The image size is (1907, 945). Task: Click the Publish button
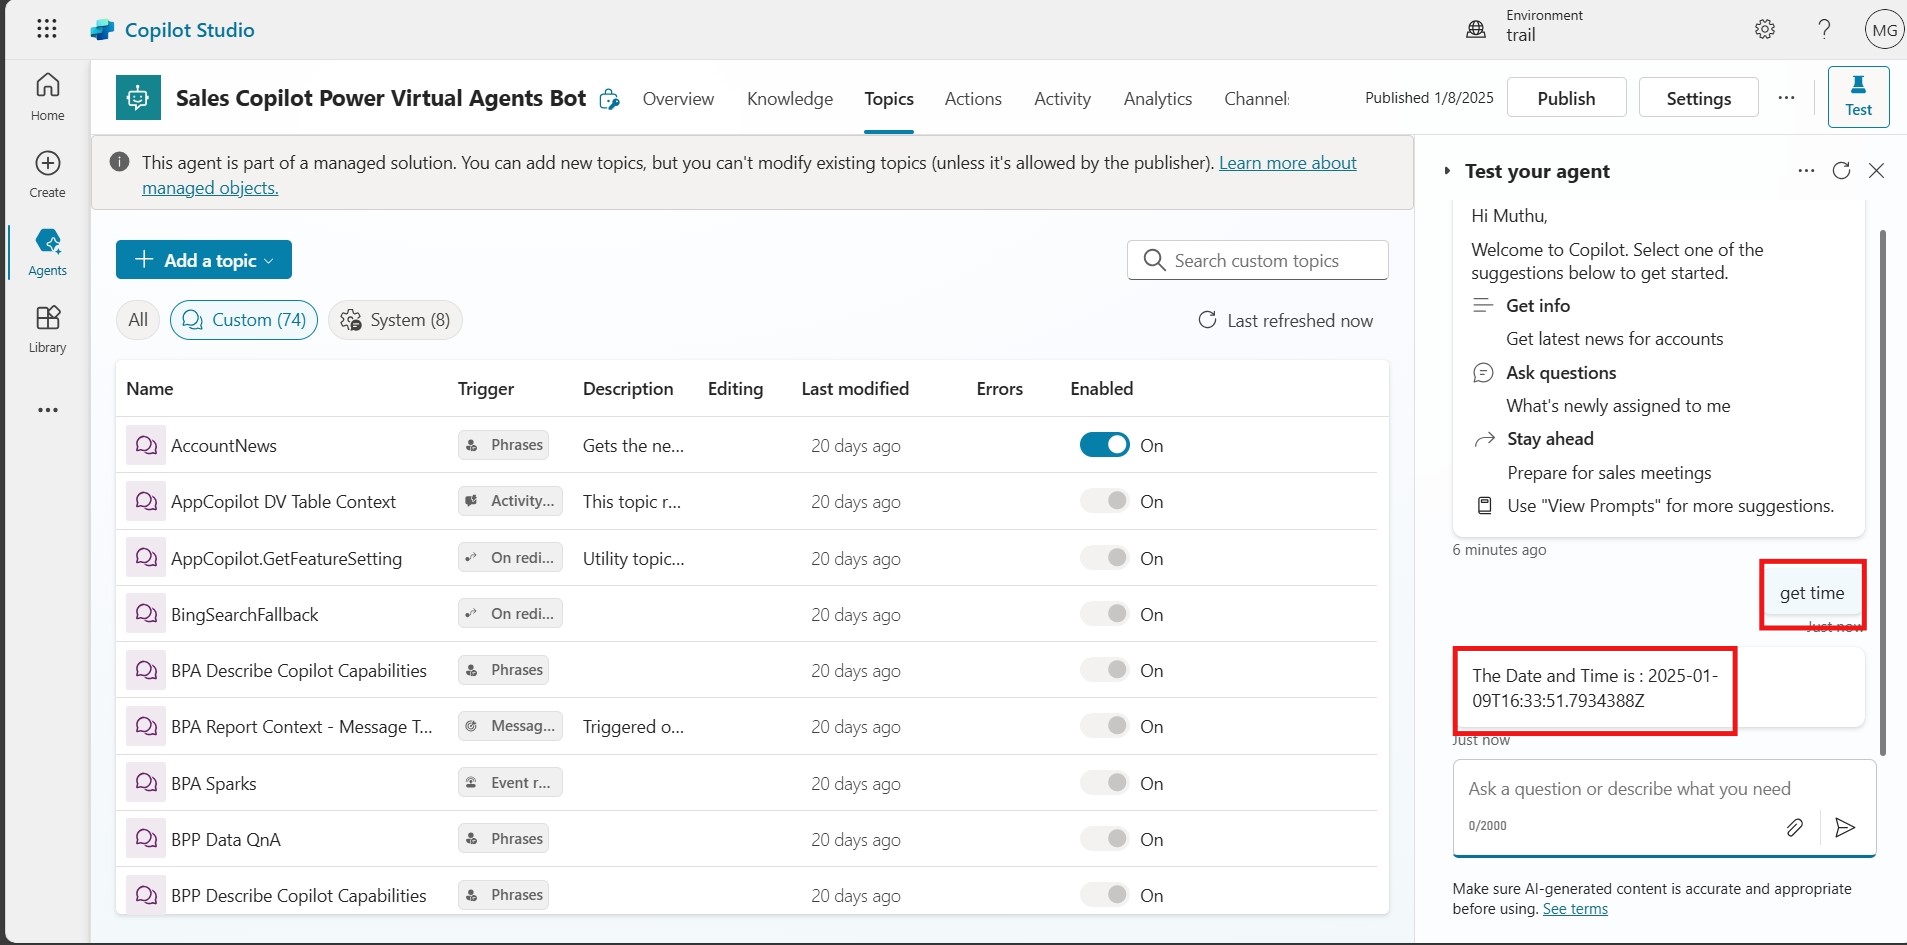(x=1566, y=98)
